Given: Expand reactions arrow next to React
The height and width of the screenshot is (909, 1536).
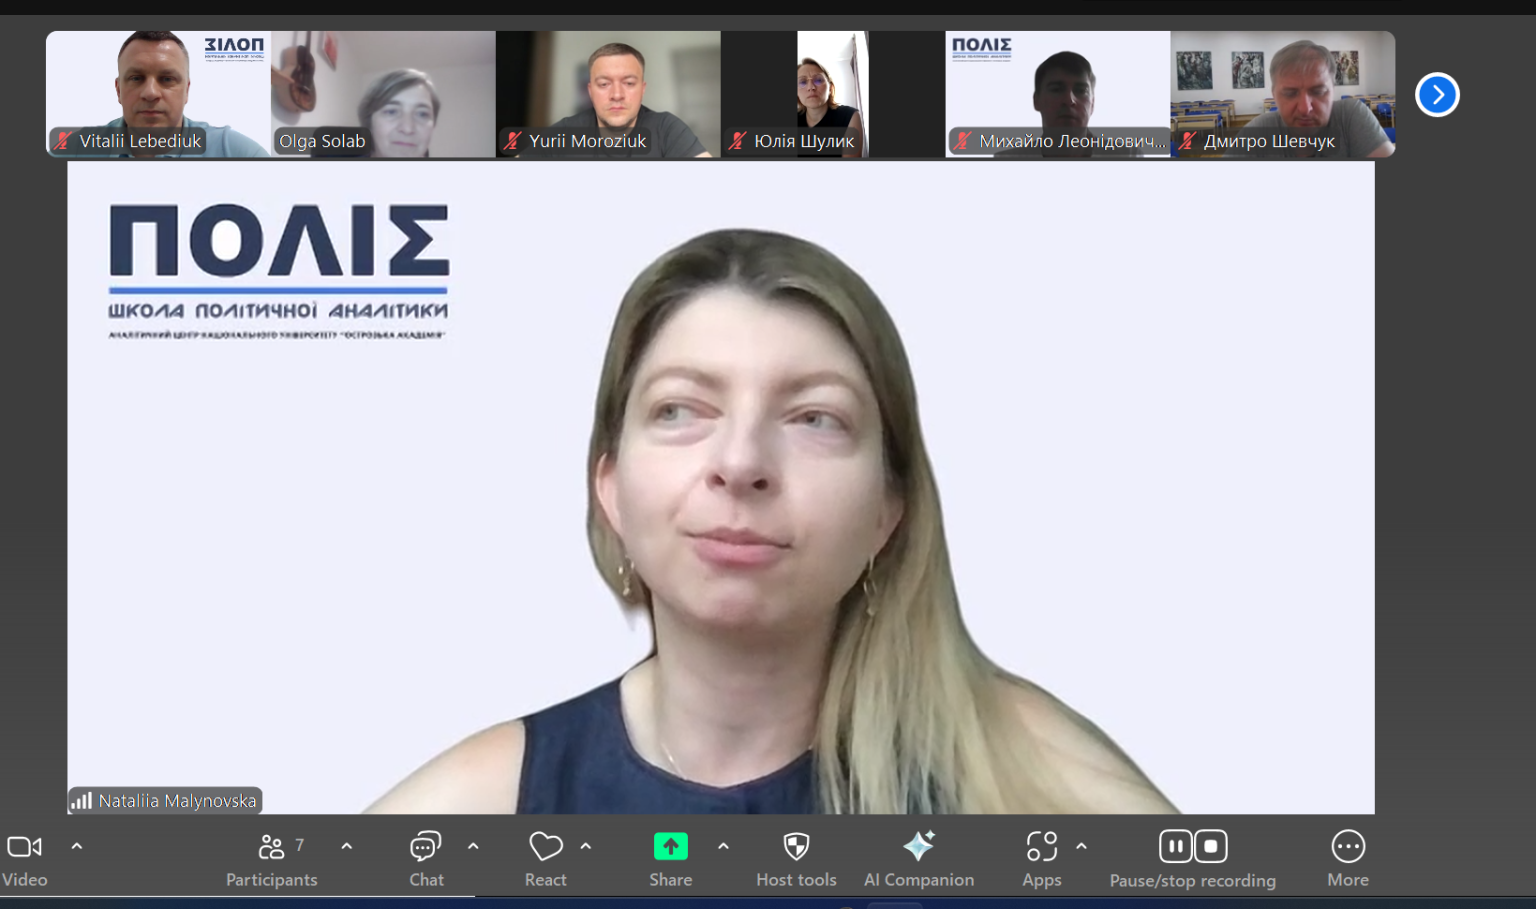Looking at the screenshot, I should [x=586, y=846].
